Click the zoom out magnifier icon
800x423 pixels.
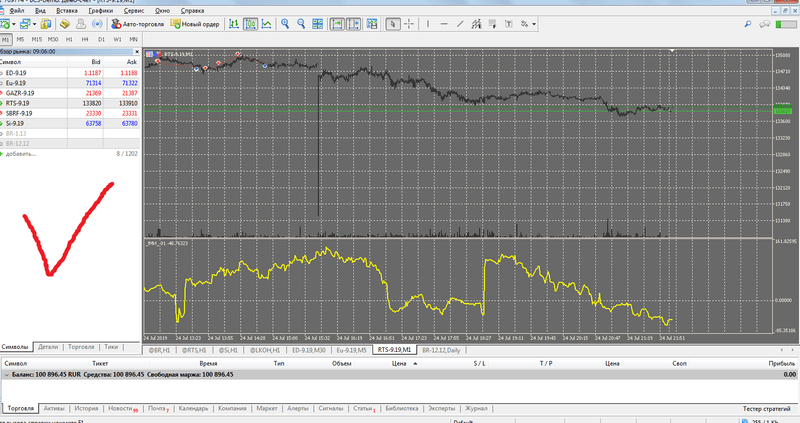(x=301, y=24)
